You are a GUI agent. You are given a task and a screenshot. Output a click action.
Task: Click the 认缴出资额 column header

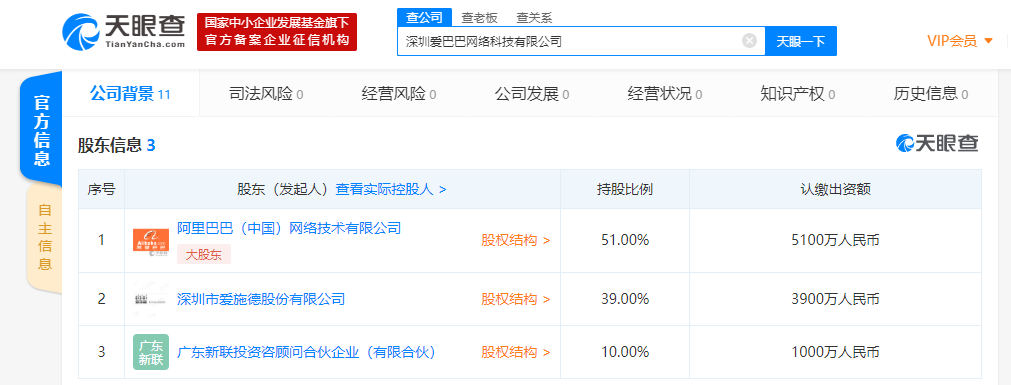(835, 190)
